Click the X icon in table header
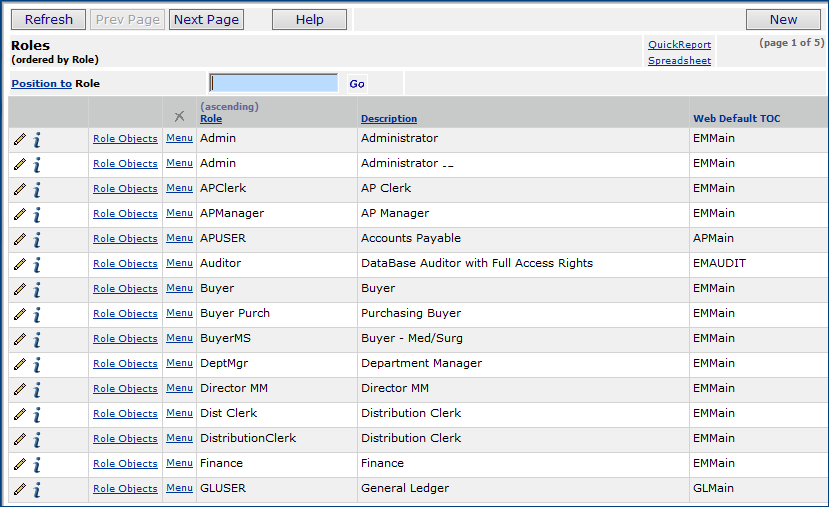The height and width of the screenshot is (507, 829). [x=179, y=117]
